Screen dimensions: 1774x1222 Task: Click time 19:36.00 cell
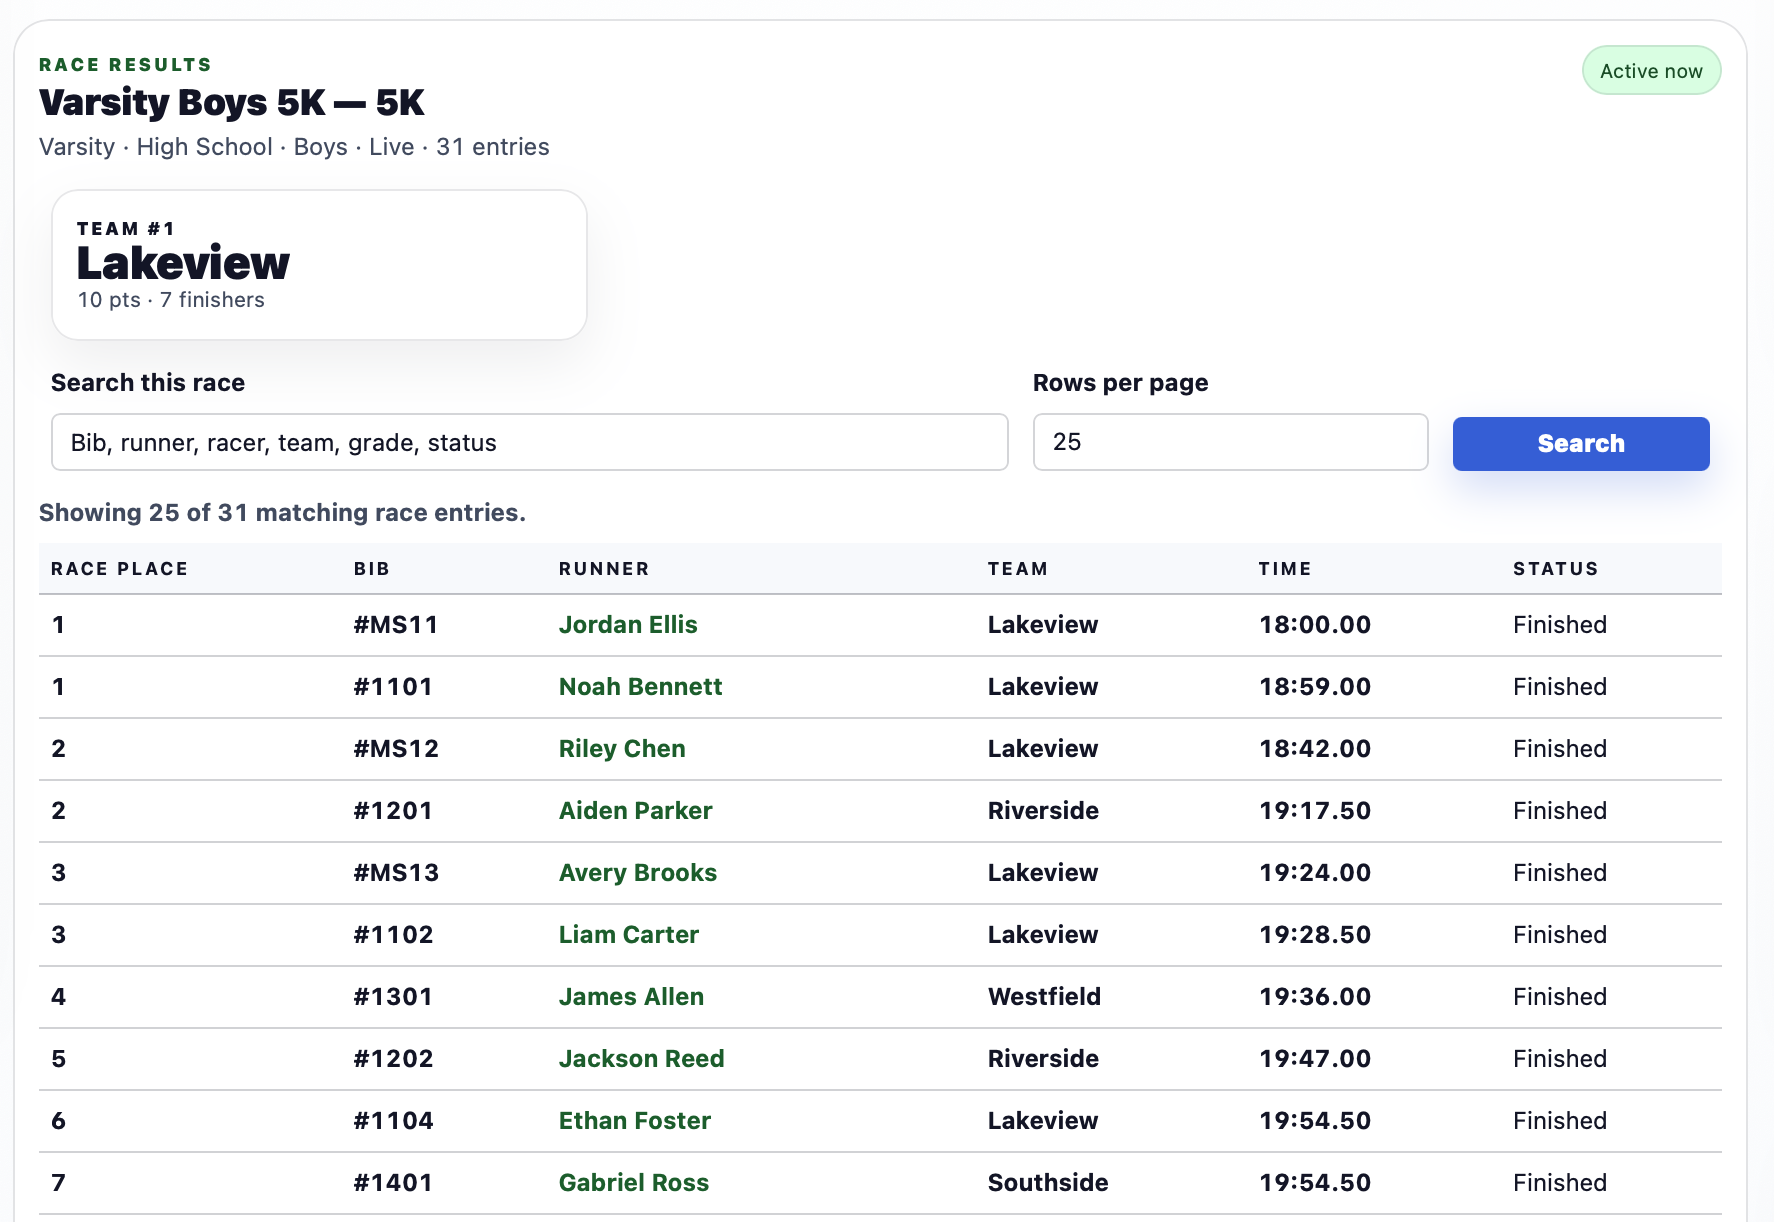click(1315, 997)
